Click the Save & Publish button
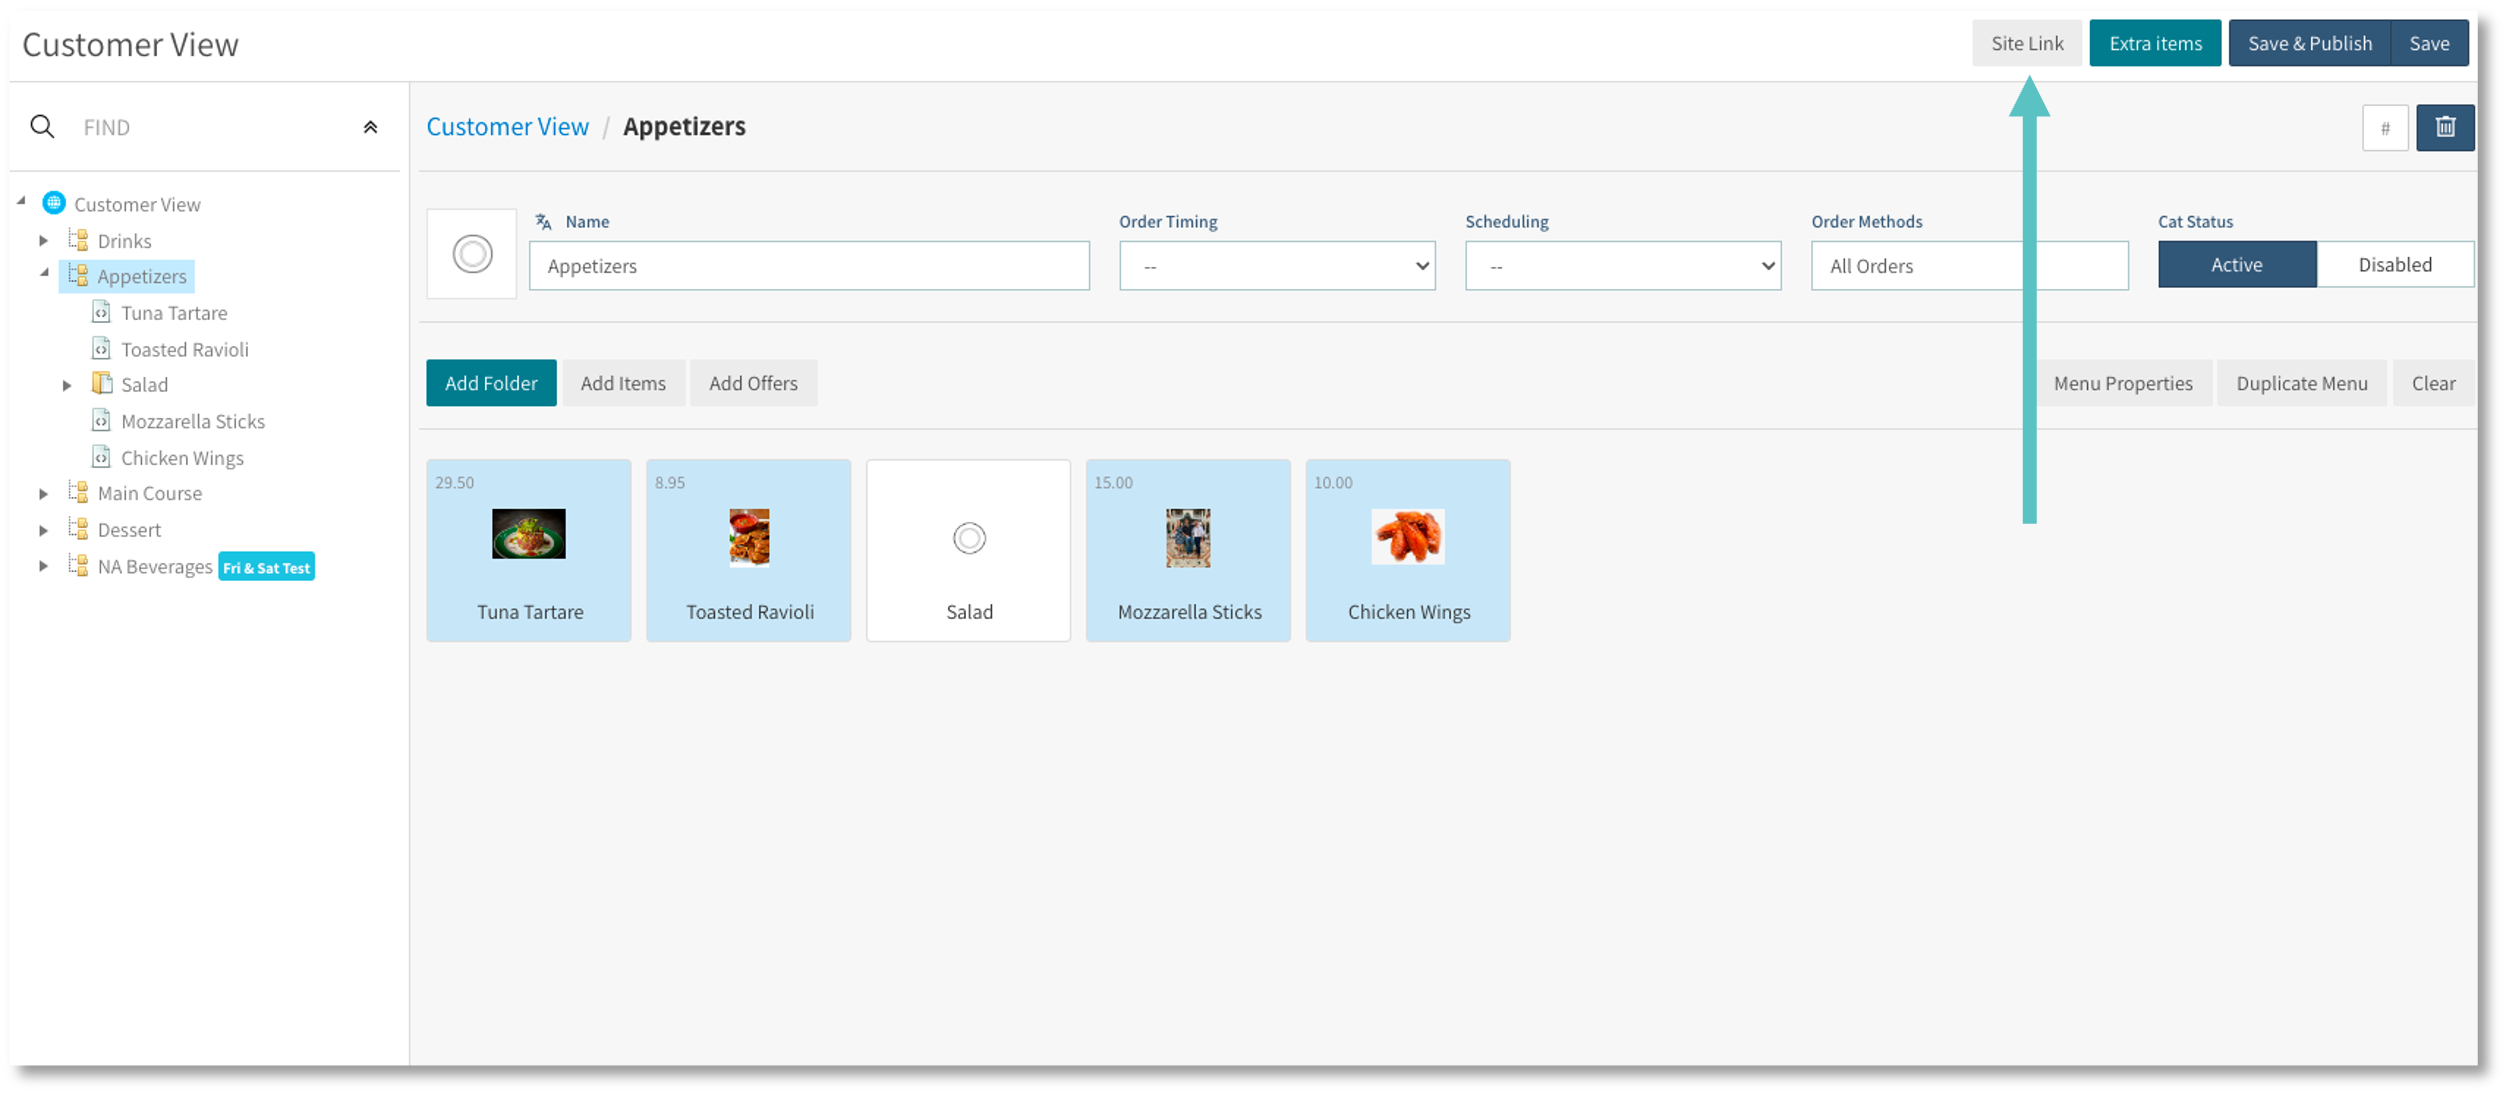This screenshot has height=1095, width=2507. coord(2309,44)
